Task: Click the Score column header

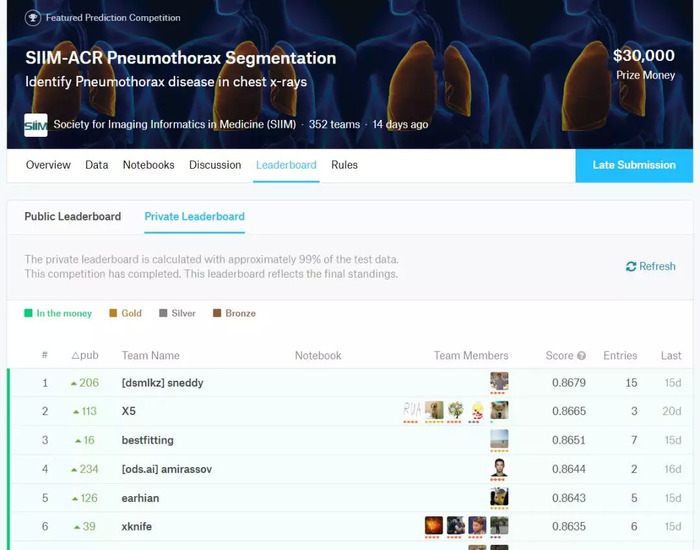Action: [x=559, y=356]
